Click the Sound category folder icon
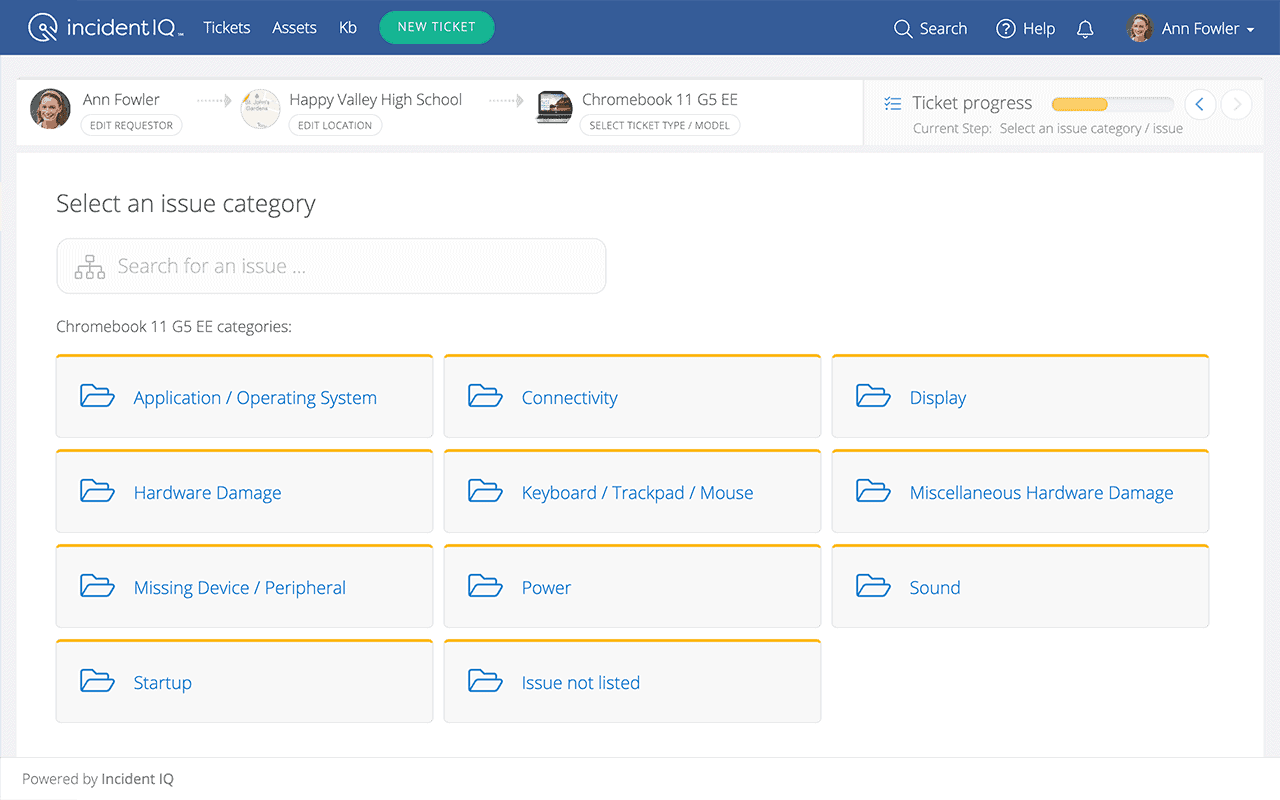The width and height of the screenshot is (1280, 800). tap(873, 586)
